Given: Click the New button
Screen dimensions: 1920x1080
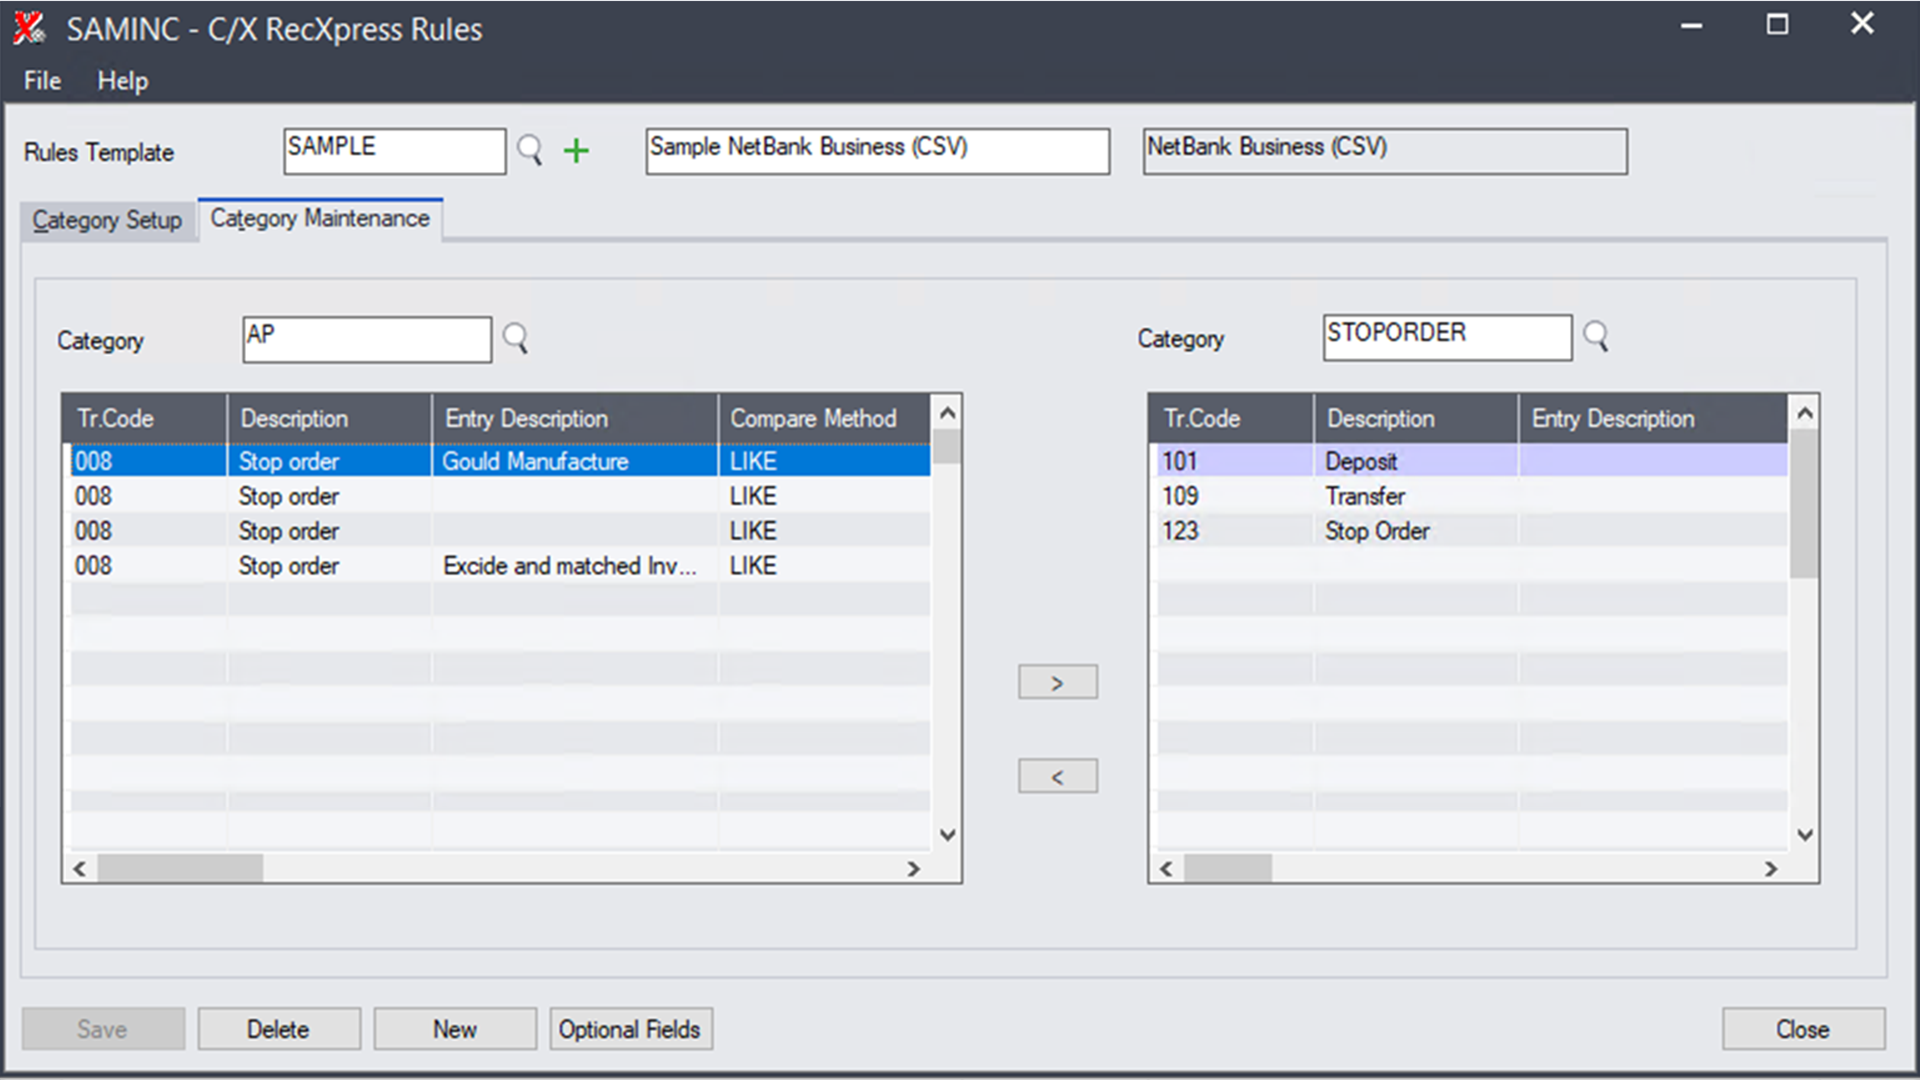Looking at the screenshot, I should pos(454,1029).
